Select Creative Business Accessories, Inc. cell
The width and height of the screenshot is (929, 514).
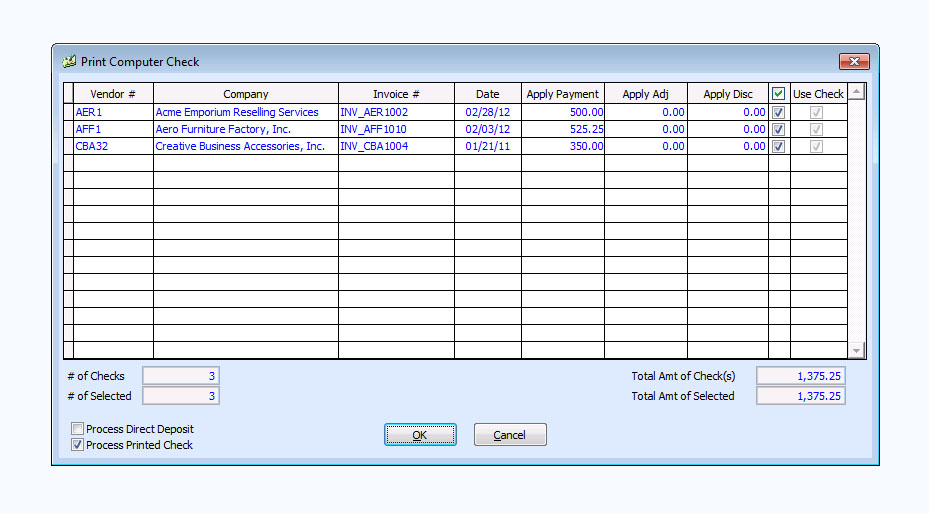(x=245, y=147)
